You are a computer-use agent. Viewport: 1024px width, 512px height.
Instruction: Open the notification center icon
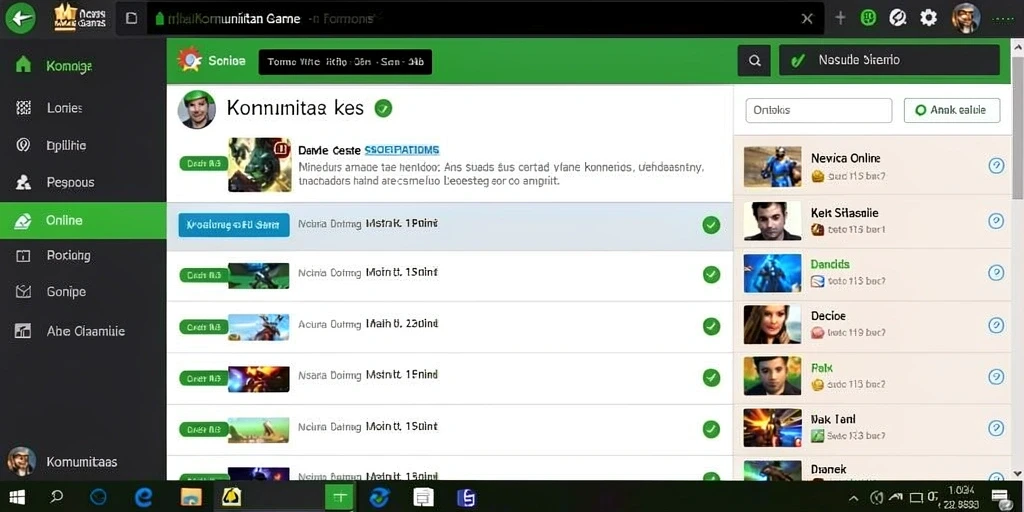1000,498
